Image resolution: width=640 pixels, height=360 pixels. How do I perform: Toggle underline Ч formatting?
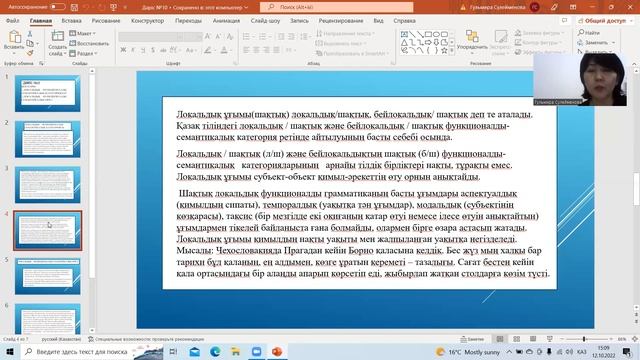pos(143,50)
